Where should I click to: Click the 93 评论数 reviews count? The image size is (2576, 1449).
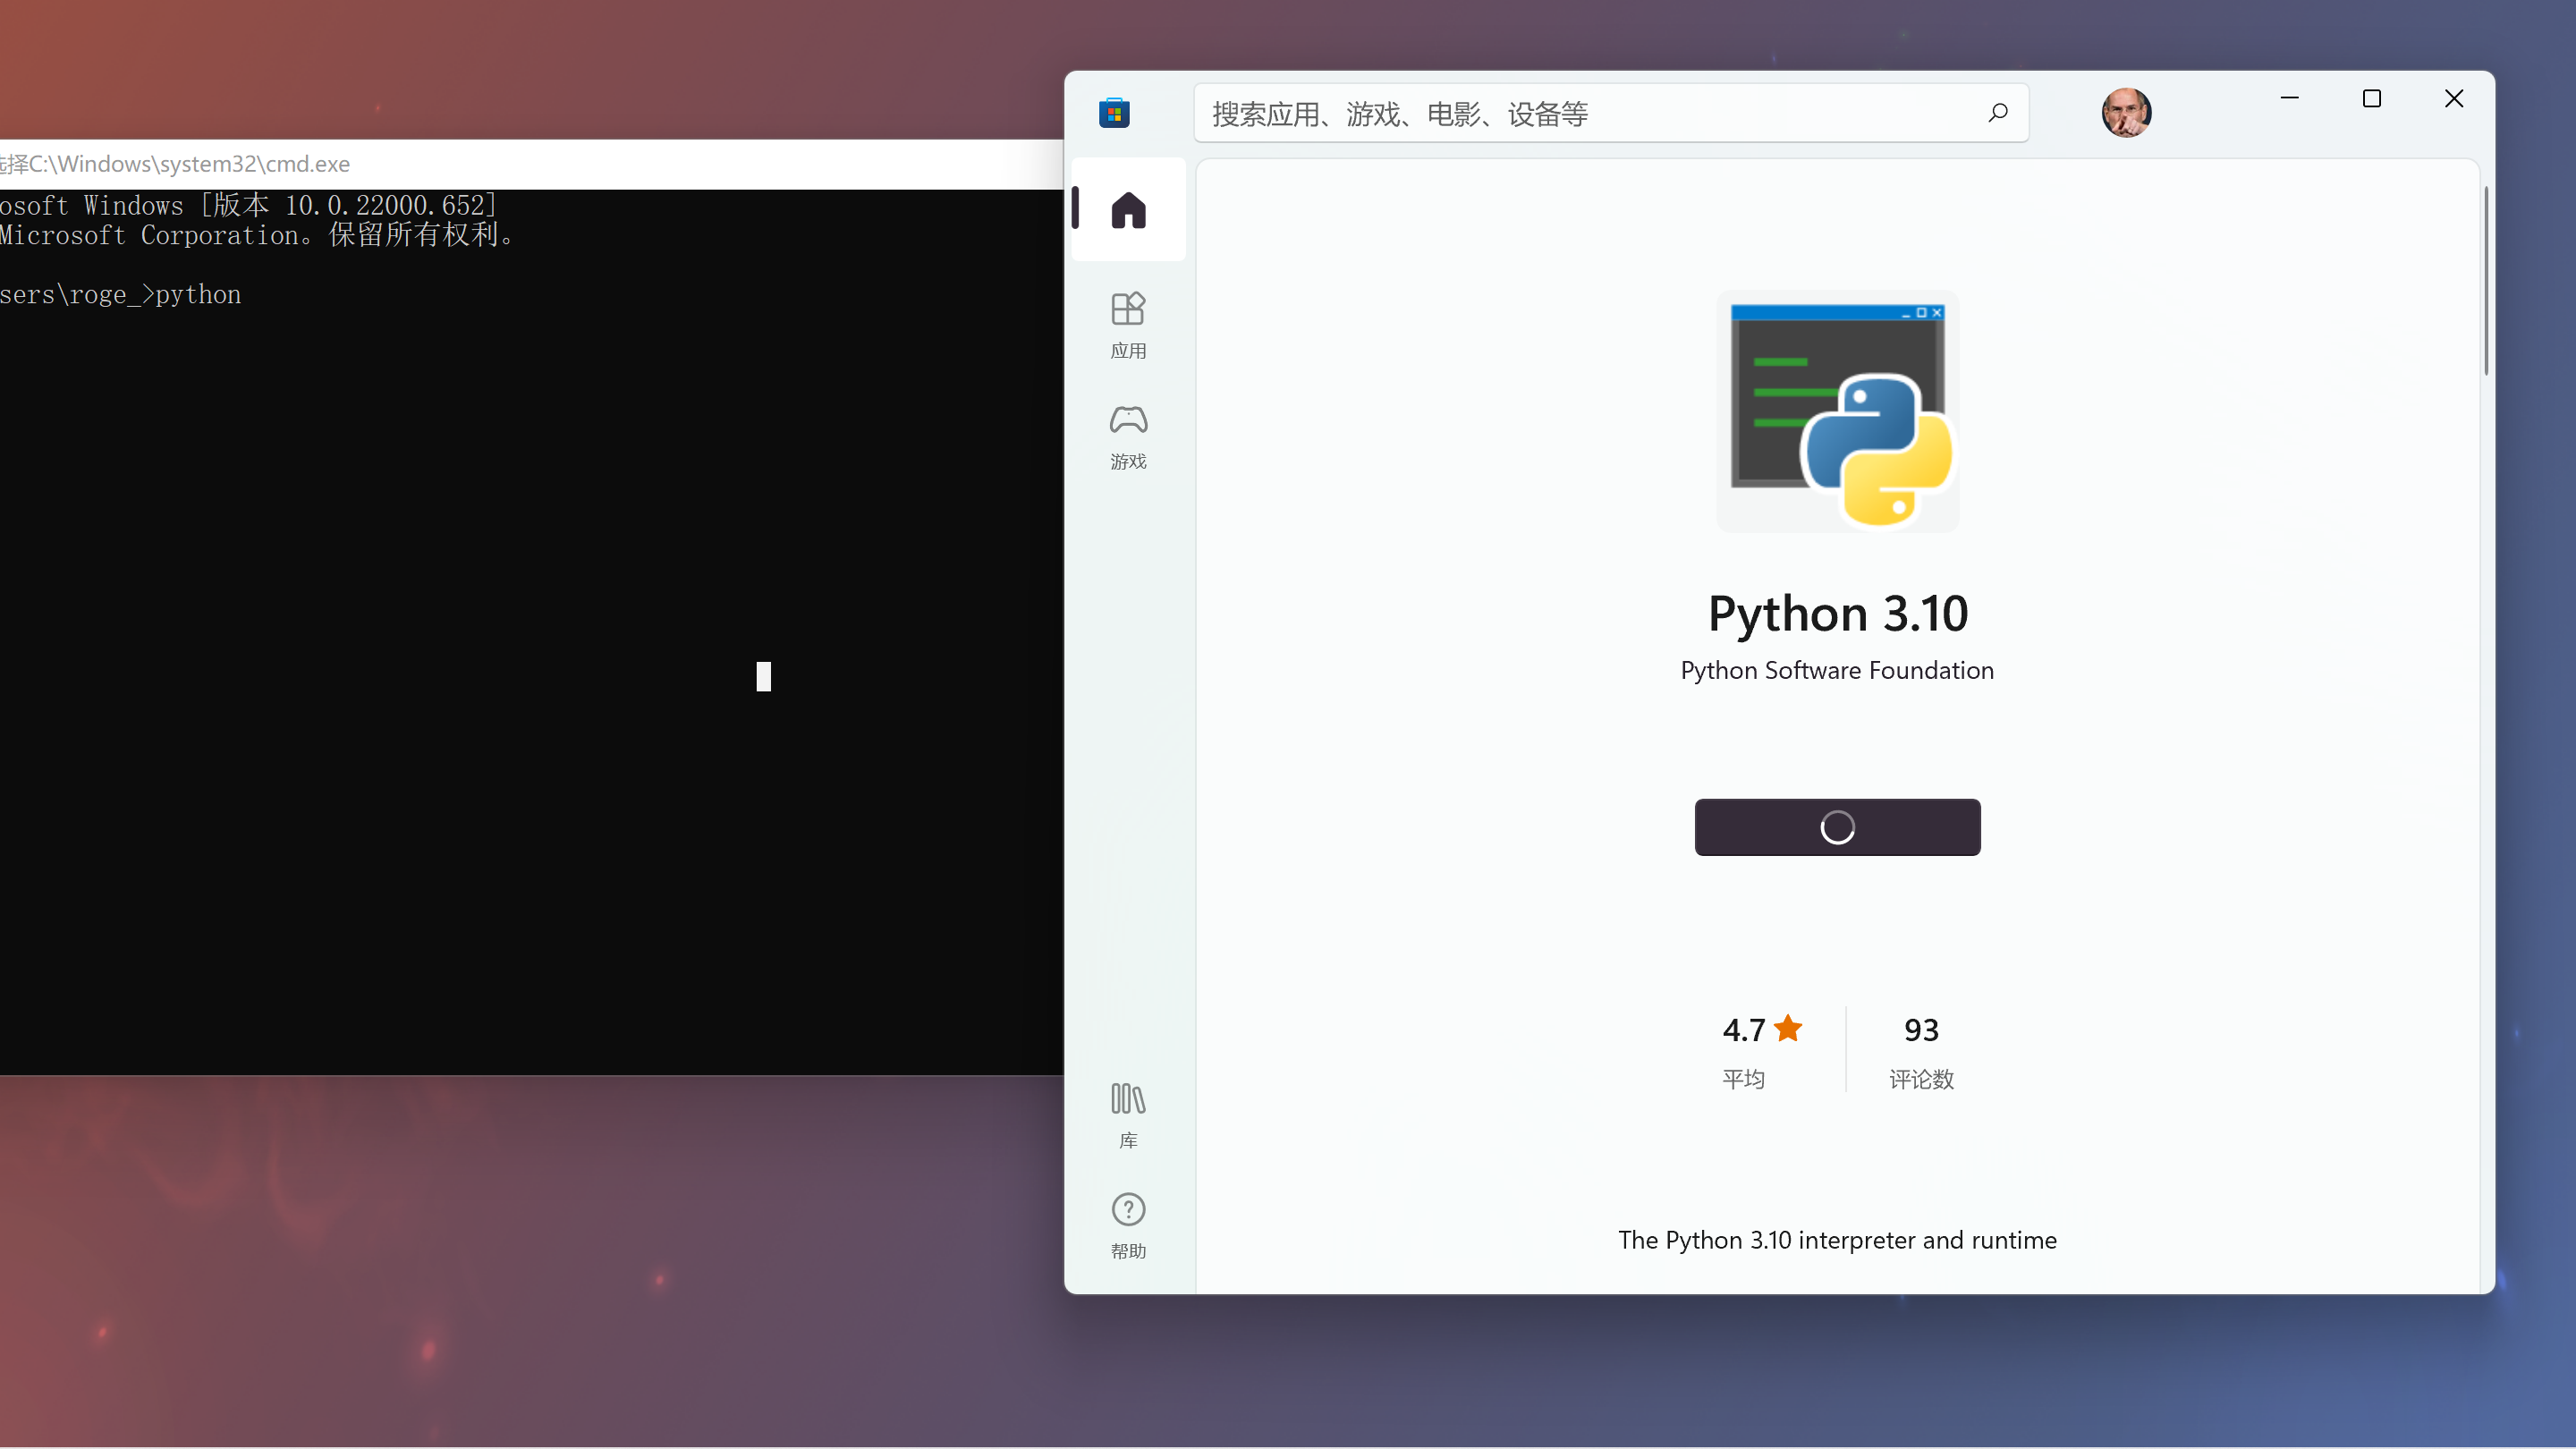click(1921, 1050)
